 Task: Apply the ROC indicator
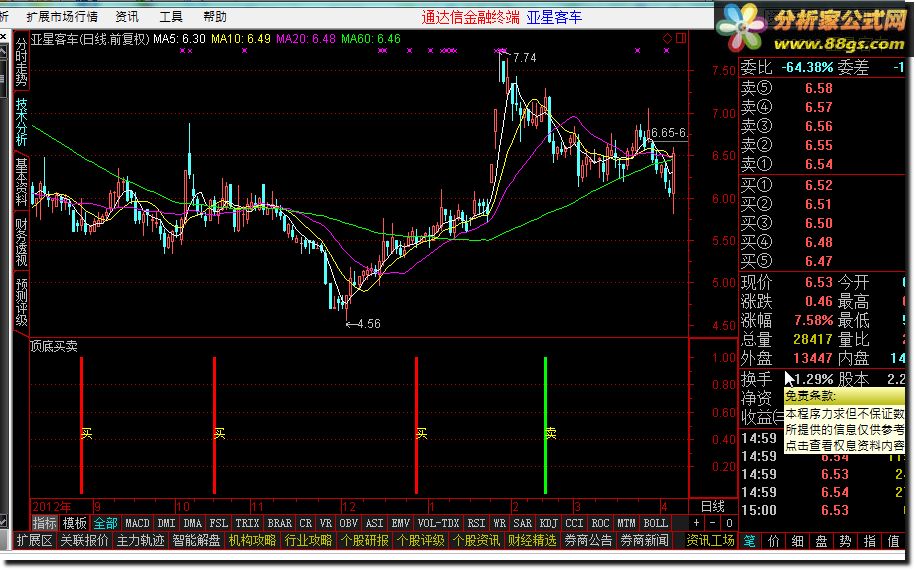coord(600,523)
